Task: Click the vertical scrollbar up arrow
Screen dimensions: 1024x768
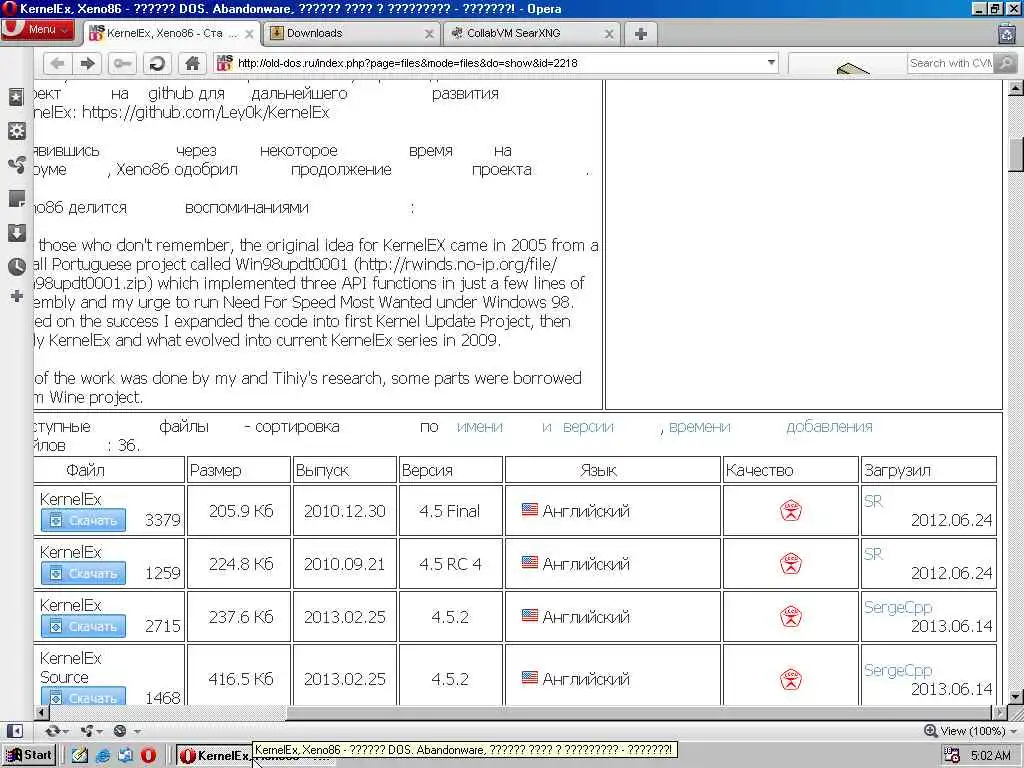Action: [x=1016, y=88]
